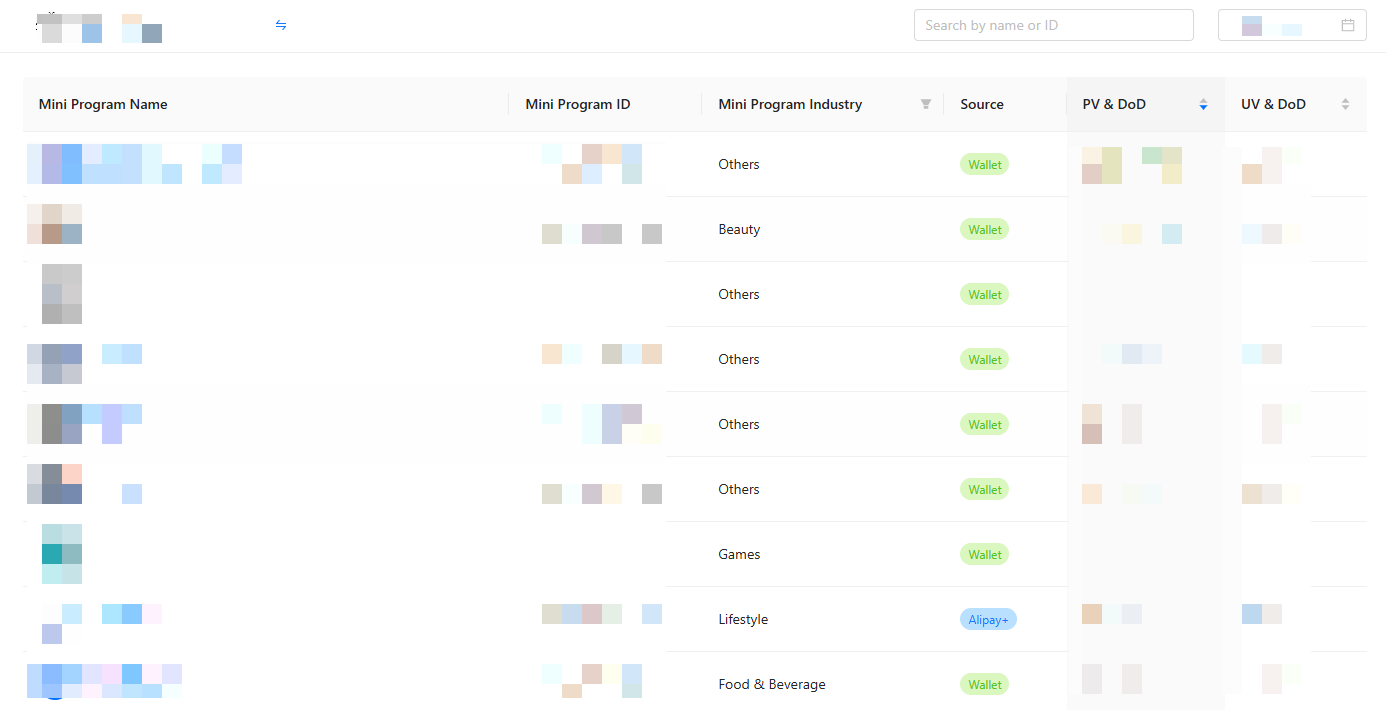The image size is (1386, 710).
Task: Click the Mini Program ID column header
Action: 578,104
